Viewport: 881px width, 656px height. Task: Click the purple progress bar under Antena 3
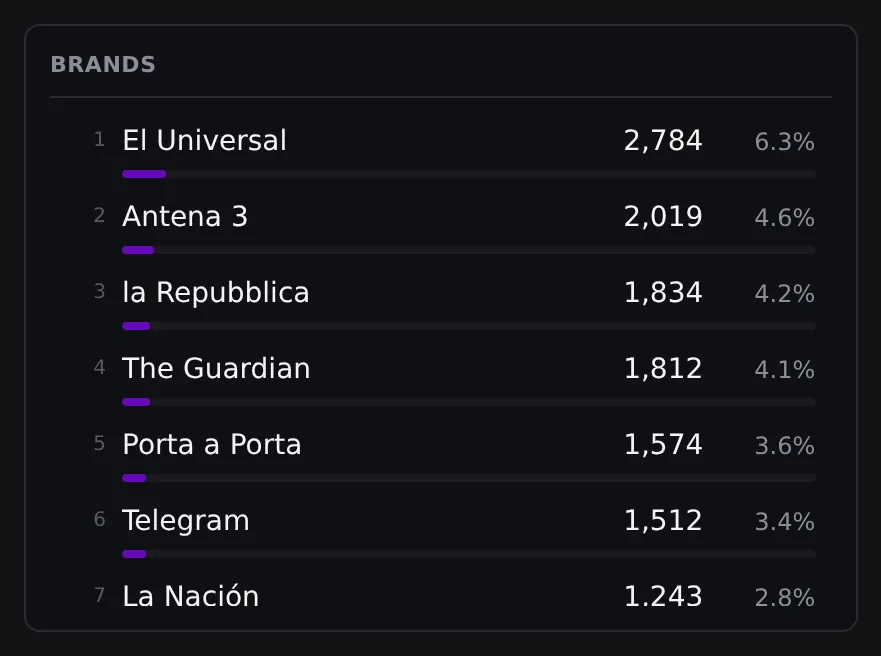[x=138, y=250]
